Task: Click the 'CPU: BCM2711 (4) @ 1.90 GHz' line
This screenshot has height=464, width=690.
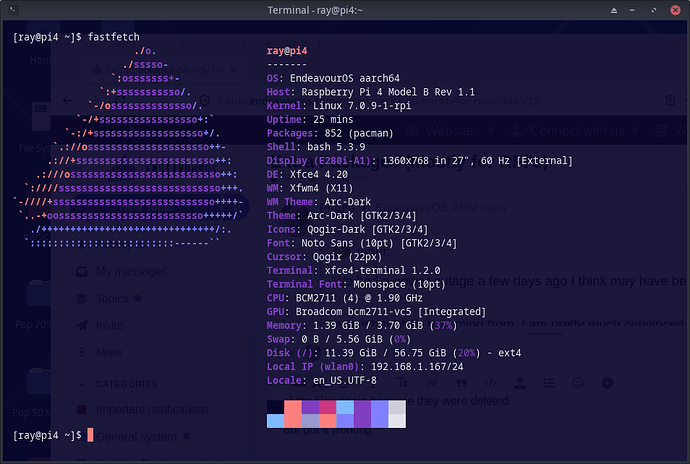Action: click(x=345, y=298)
